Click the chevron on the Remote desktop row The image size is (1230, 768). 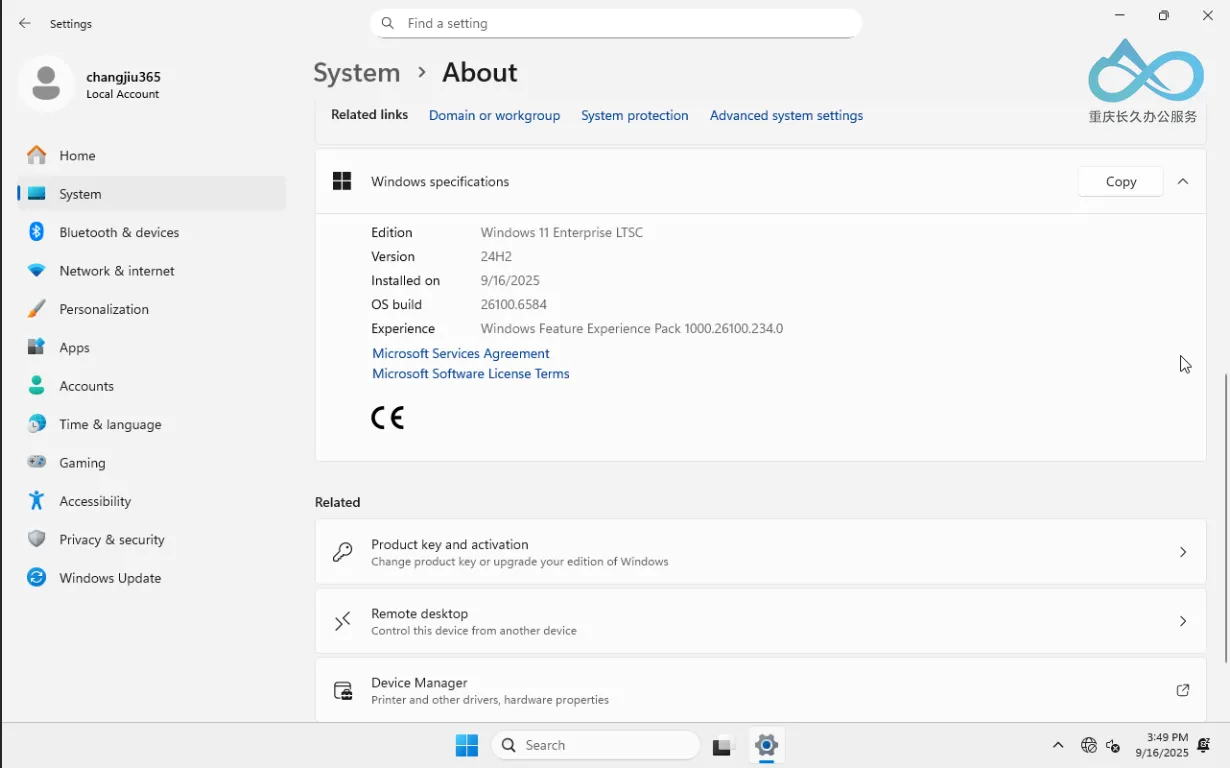click(1183, 621)
